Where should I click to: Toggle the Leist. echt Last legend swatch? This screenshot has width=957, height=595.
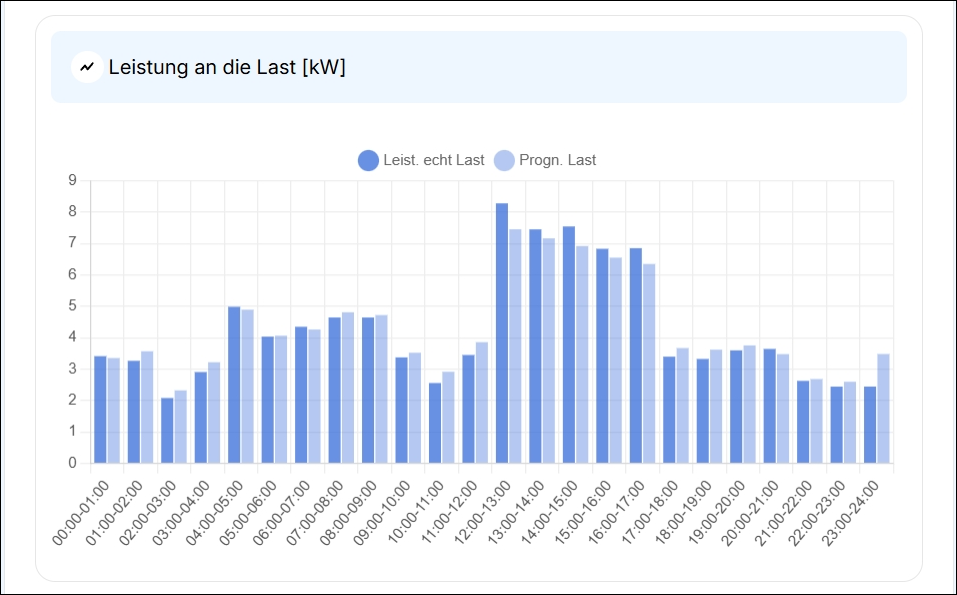pos(368,160)
